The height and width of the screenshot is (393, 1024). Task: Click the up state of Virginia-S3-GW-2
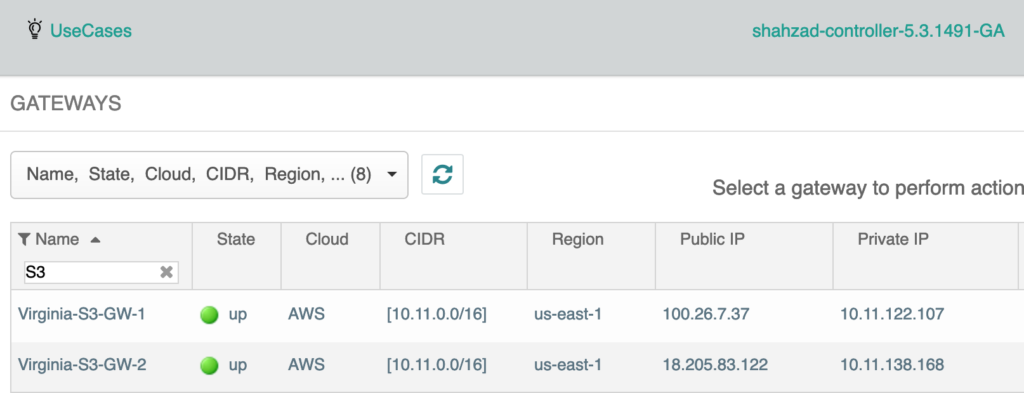pyautogui.click(x=238, y=366)
